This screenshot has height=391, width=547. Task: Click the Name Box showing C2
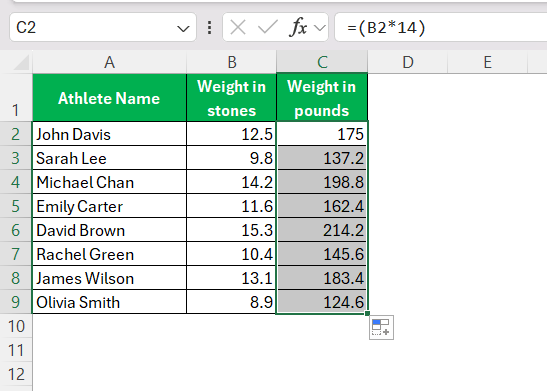pyautogui.click(x=103, y=27)
